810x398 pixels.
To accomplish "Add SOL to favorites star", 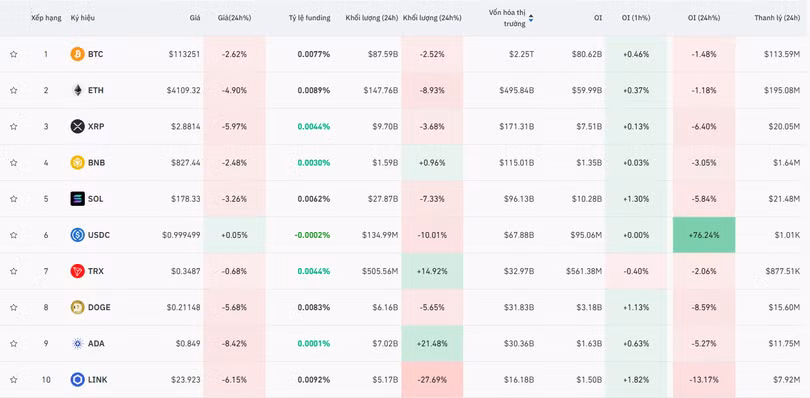I will pos(13,198).
